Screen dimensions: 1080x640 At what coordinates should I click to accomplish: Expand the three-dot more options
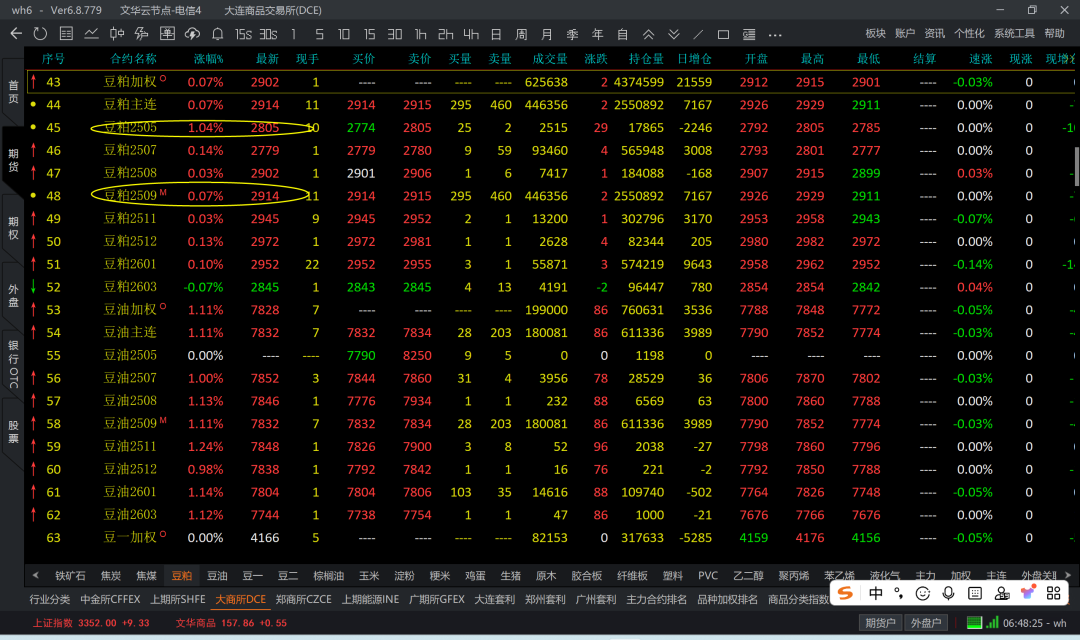(775, 34)
